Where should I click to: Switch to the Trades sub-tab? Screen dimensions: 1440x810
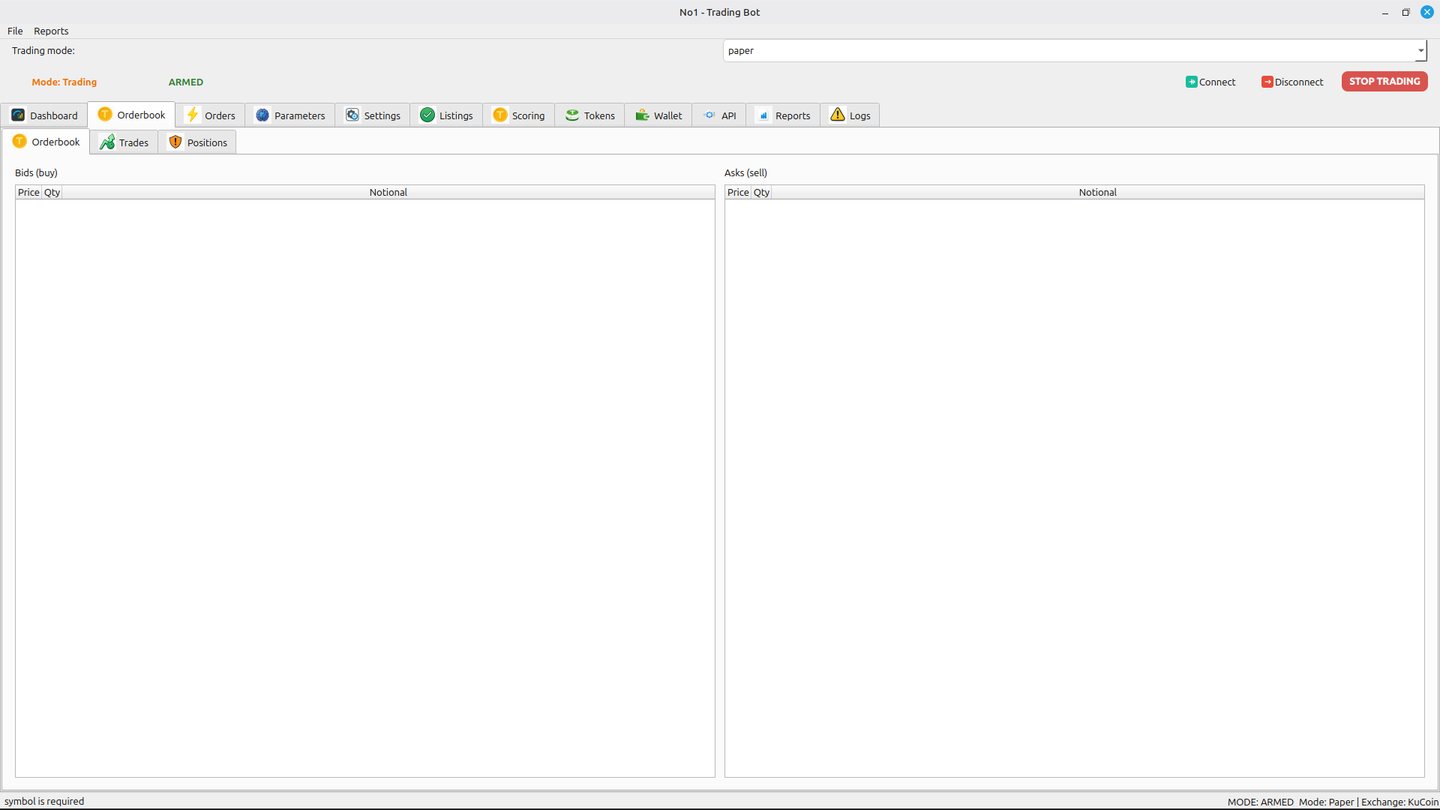[124, 142]
